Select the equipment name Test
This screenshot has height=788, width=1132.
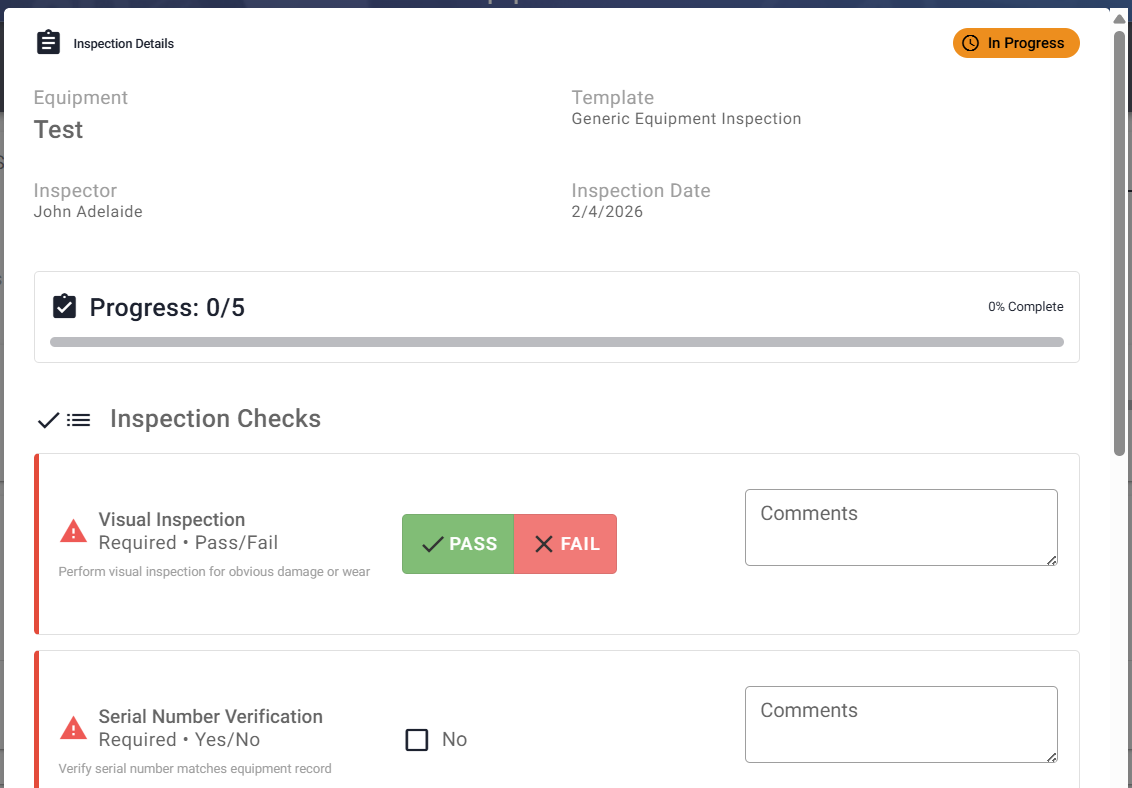58,130
